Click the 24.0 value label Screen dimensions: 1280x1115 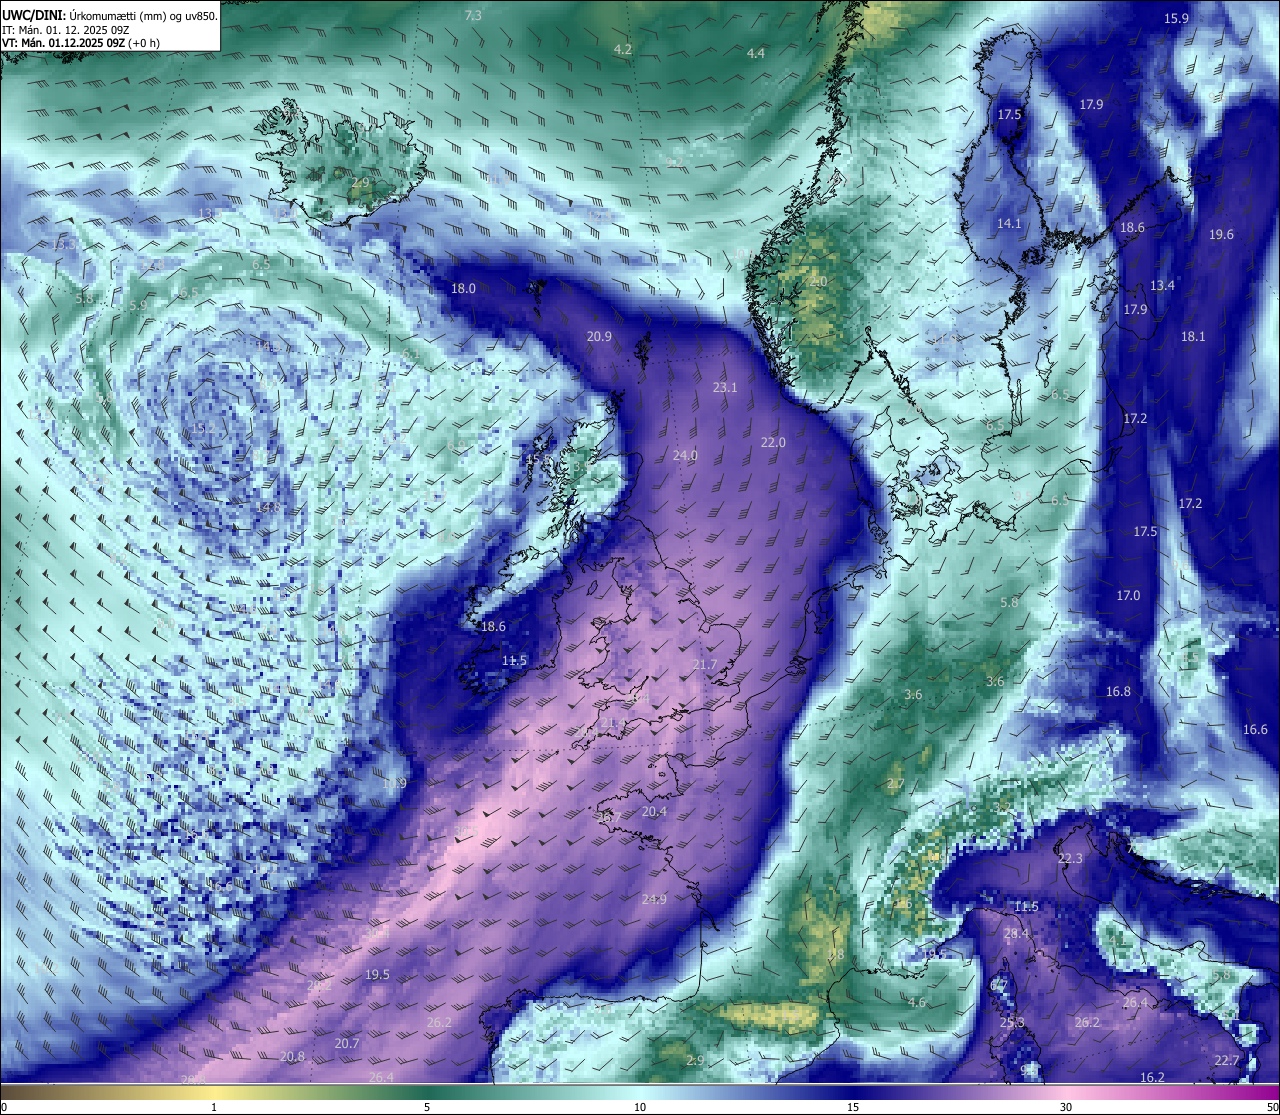(x=685, y=455)
